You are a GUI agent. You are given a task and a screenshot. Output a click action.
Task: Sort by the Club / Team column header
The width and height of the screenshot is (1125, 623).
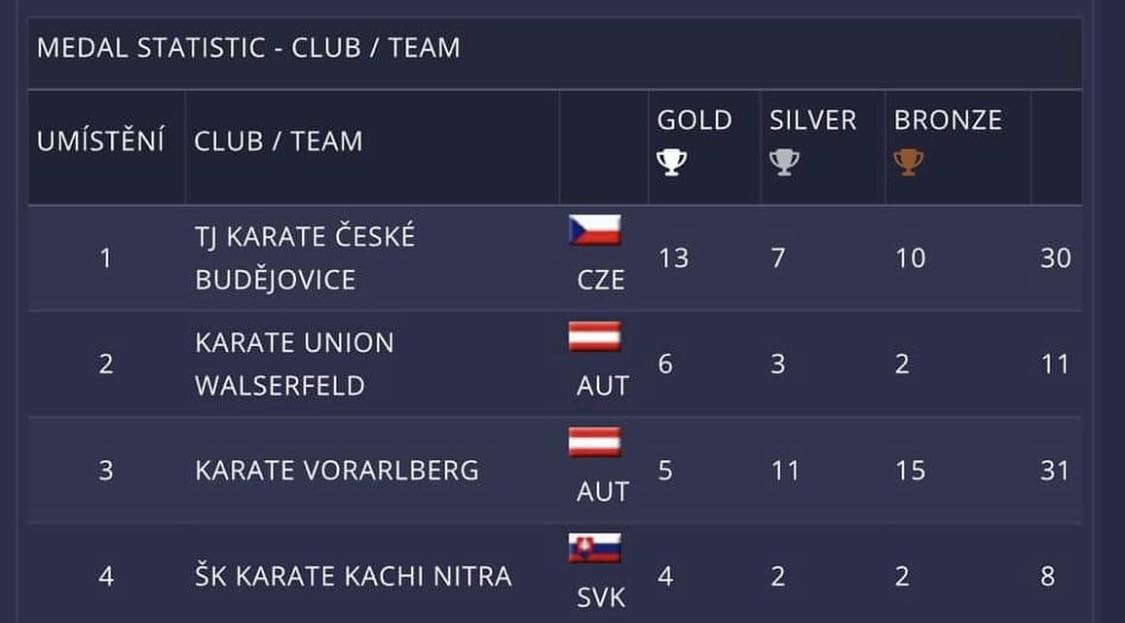(x=278, y=142)
